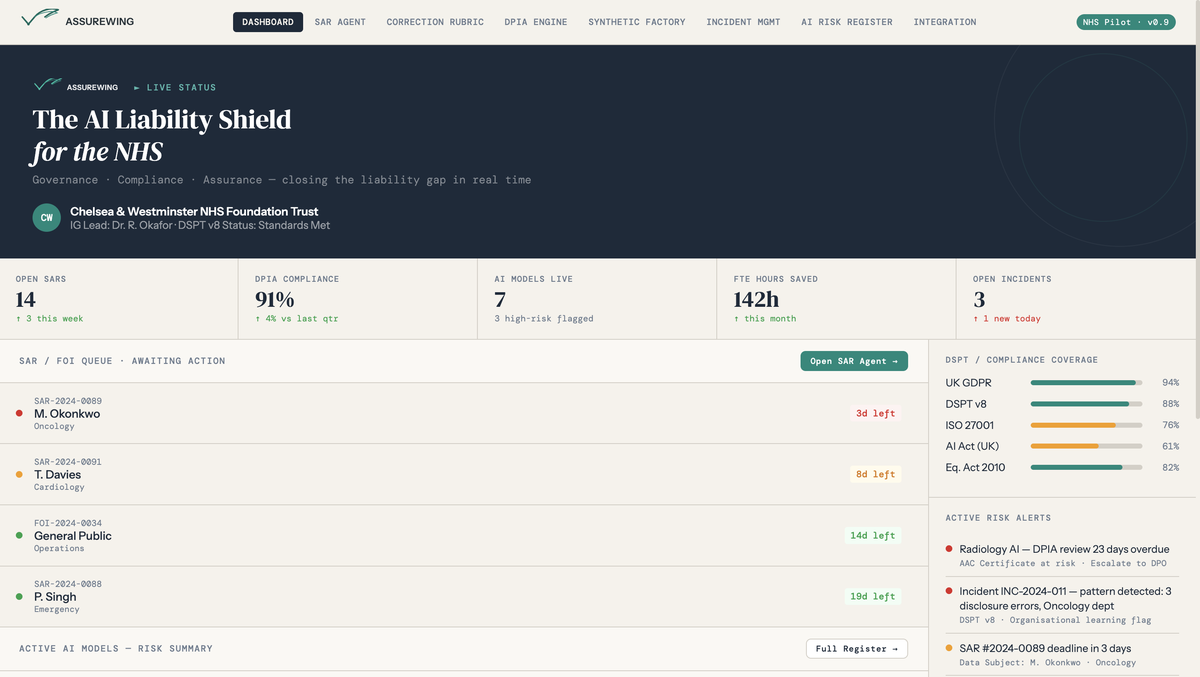Click the Open SAR Agent button
This screenshot has width=1200, height=677.
854,361
